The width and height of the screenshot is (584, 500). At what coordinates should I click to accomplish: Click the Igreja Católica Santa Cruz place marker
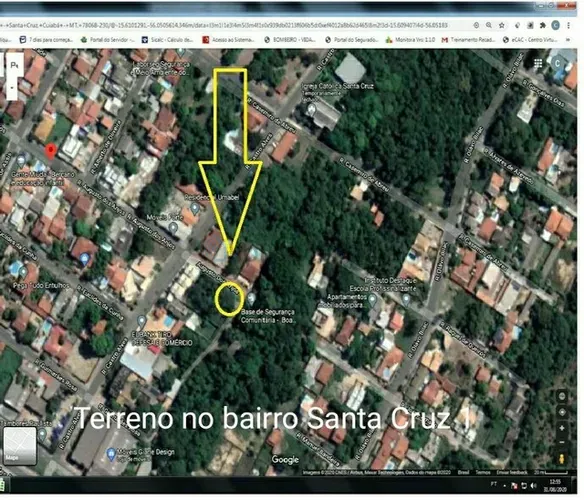(x=311, y=109)
